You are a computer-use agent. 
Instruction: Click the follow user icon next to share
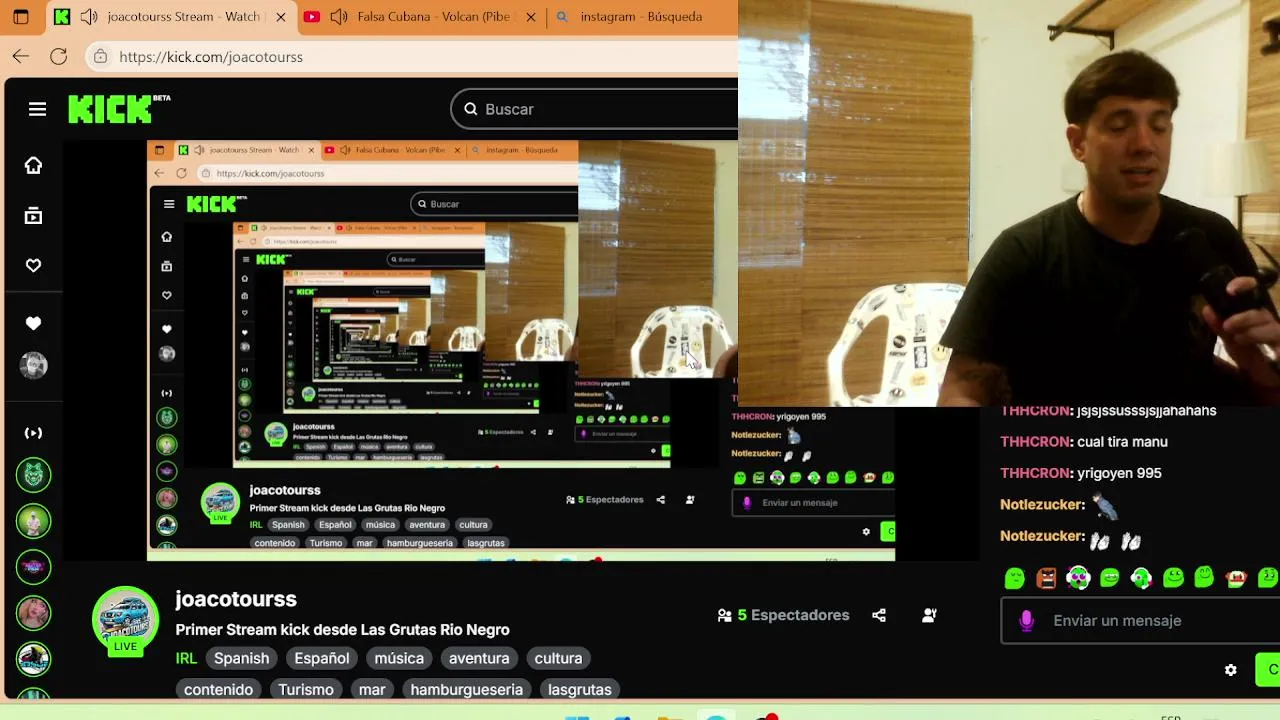[929, 615]
